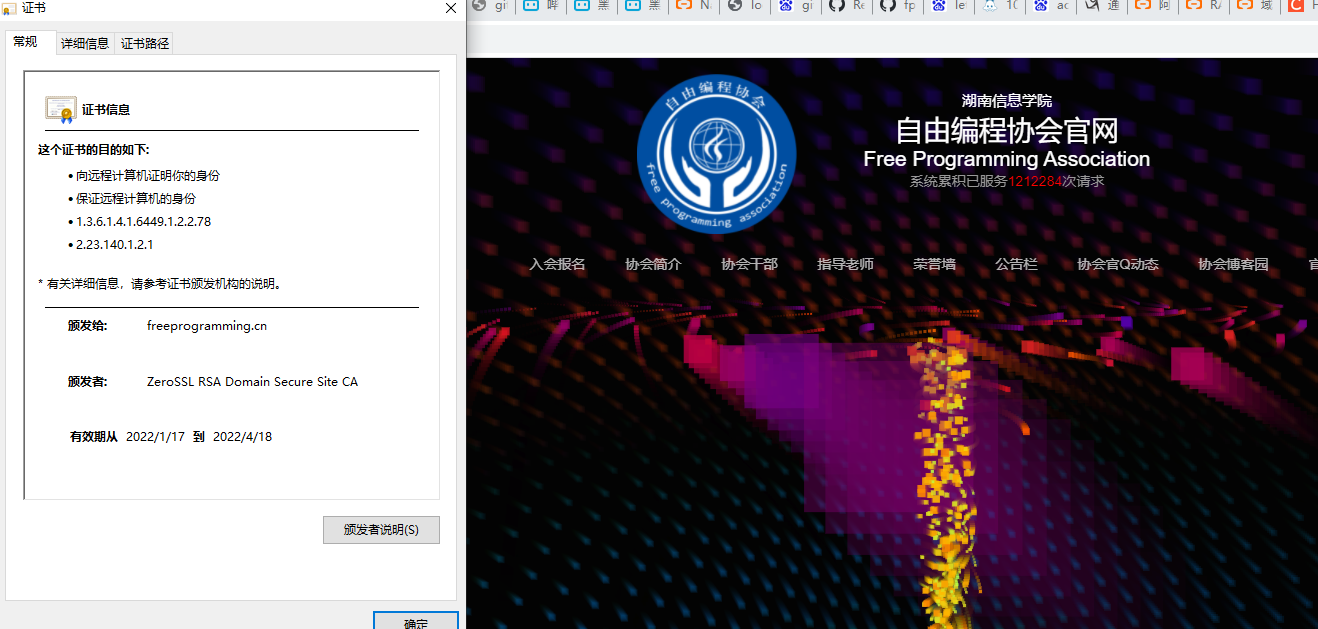
Task: Switch to the Baidu paw tab labeled ac
Action: [x=1053, y=6]
